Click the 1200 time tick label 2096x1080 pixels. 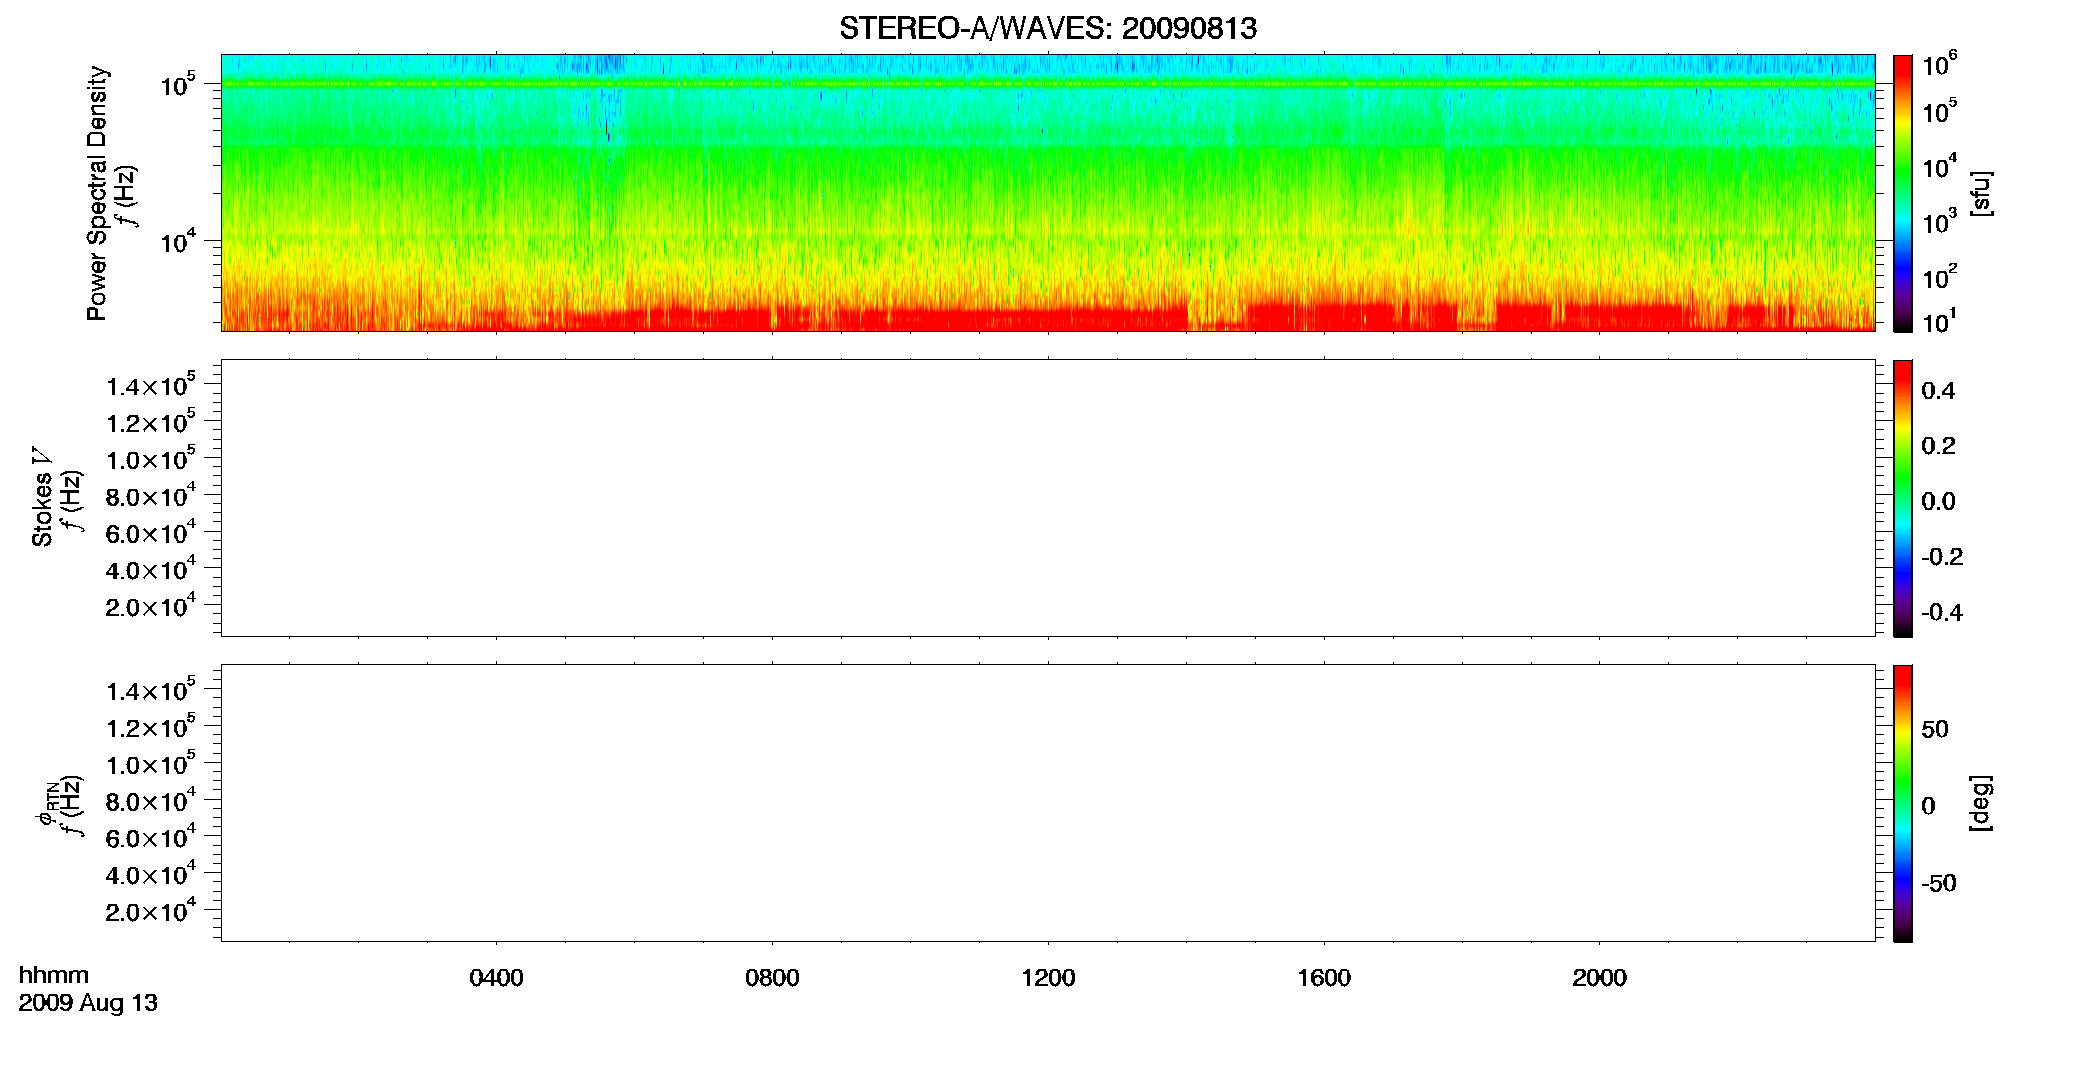[1048, 978]
